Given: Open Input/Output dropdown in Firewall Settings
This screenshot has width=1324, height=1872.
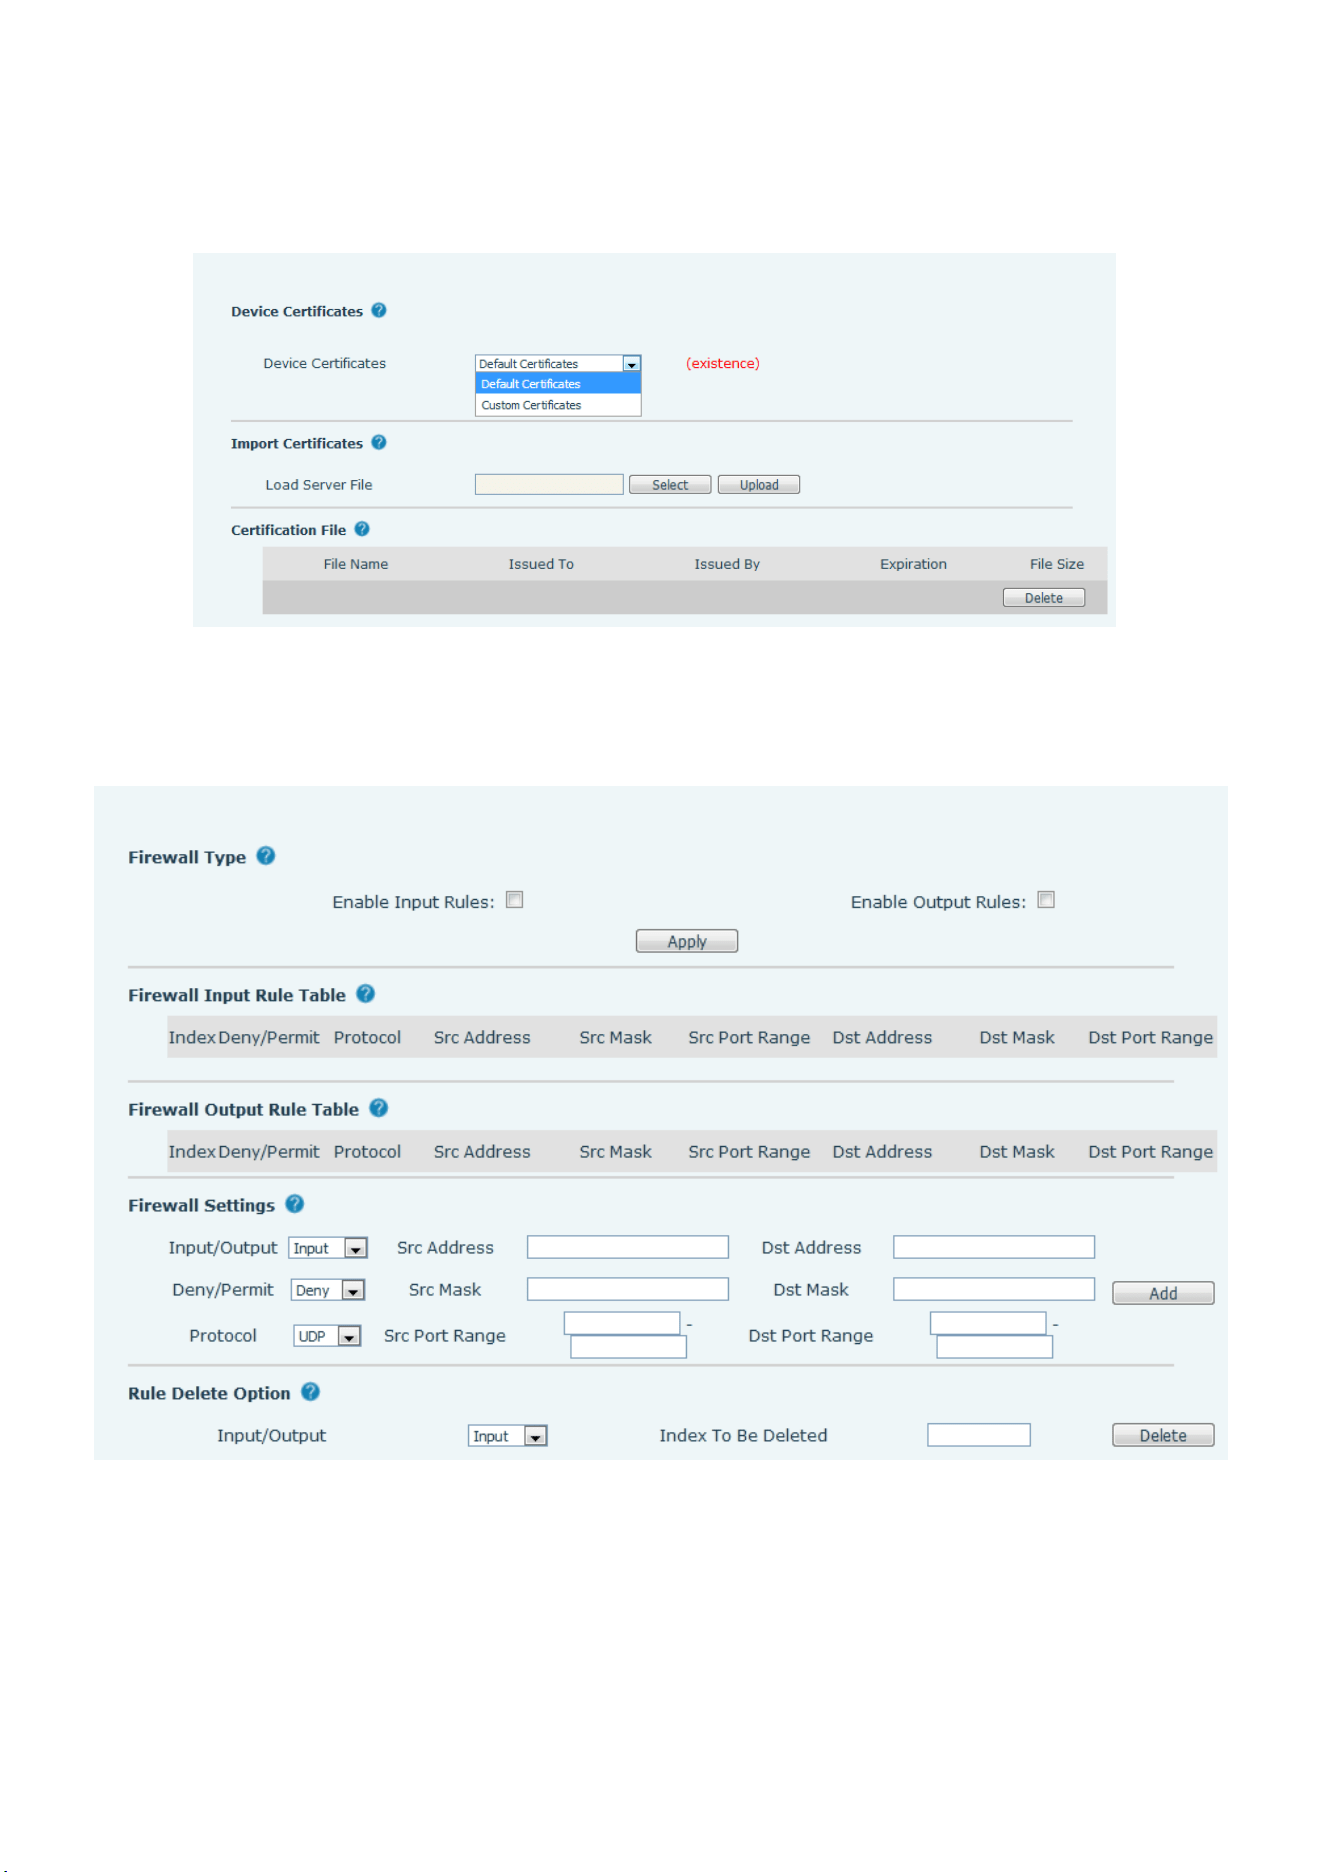Looking at the screenshot, I should 328,1248.
